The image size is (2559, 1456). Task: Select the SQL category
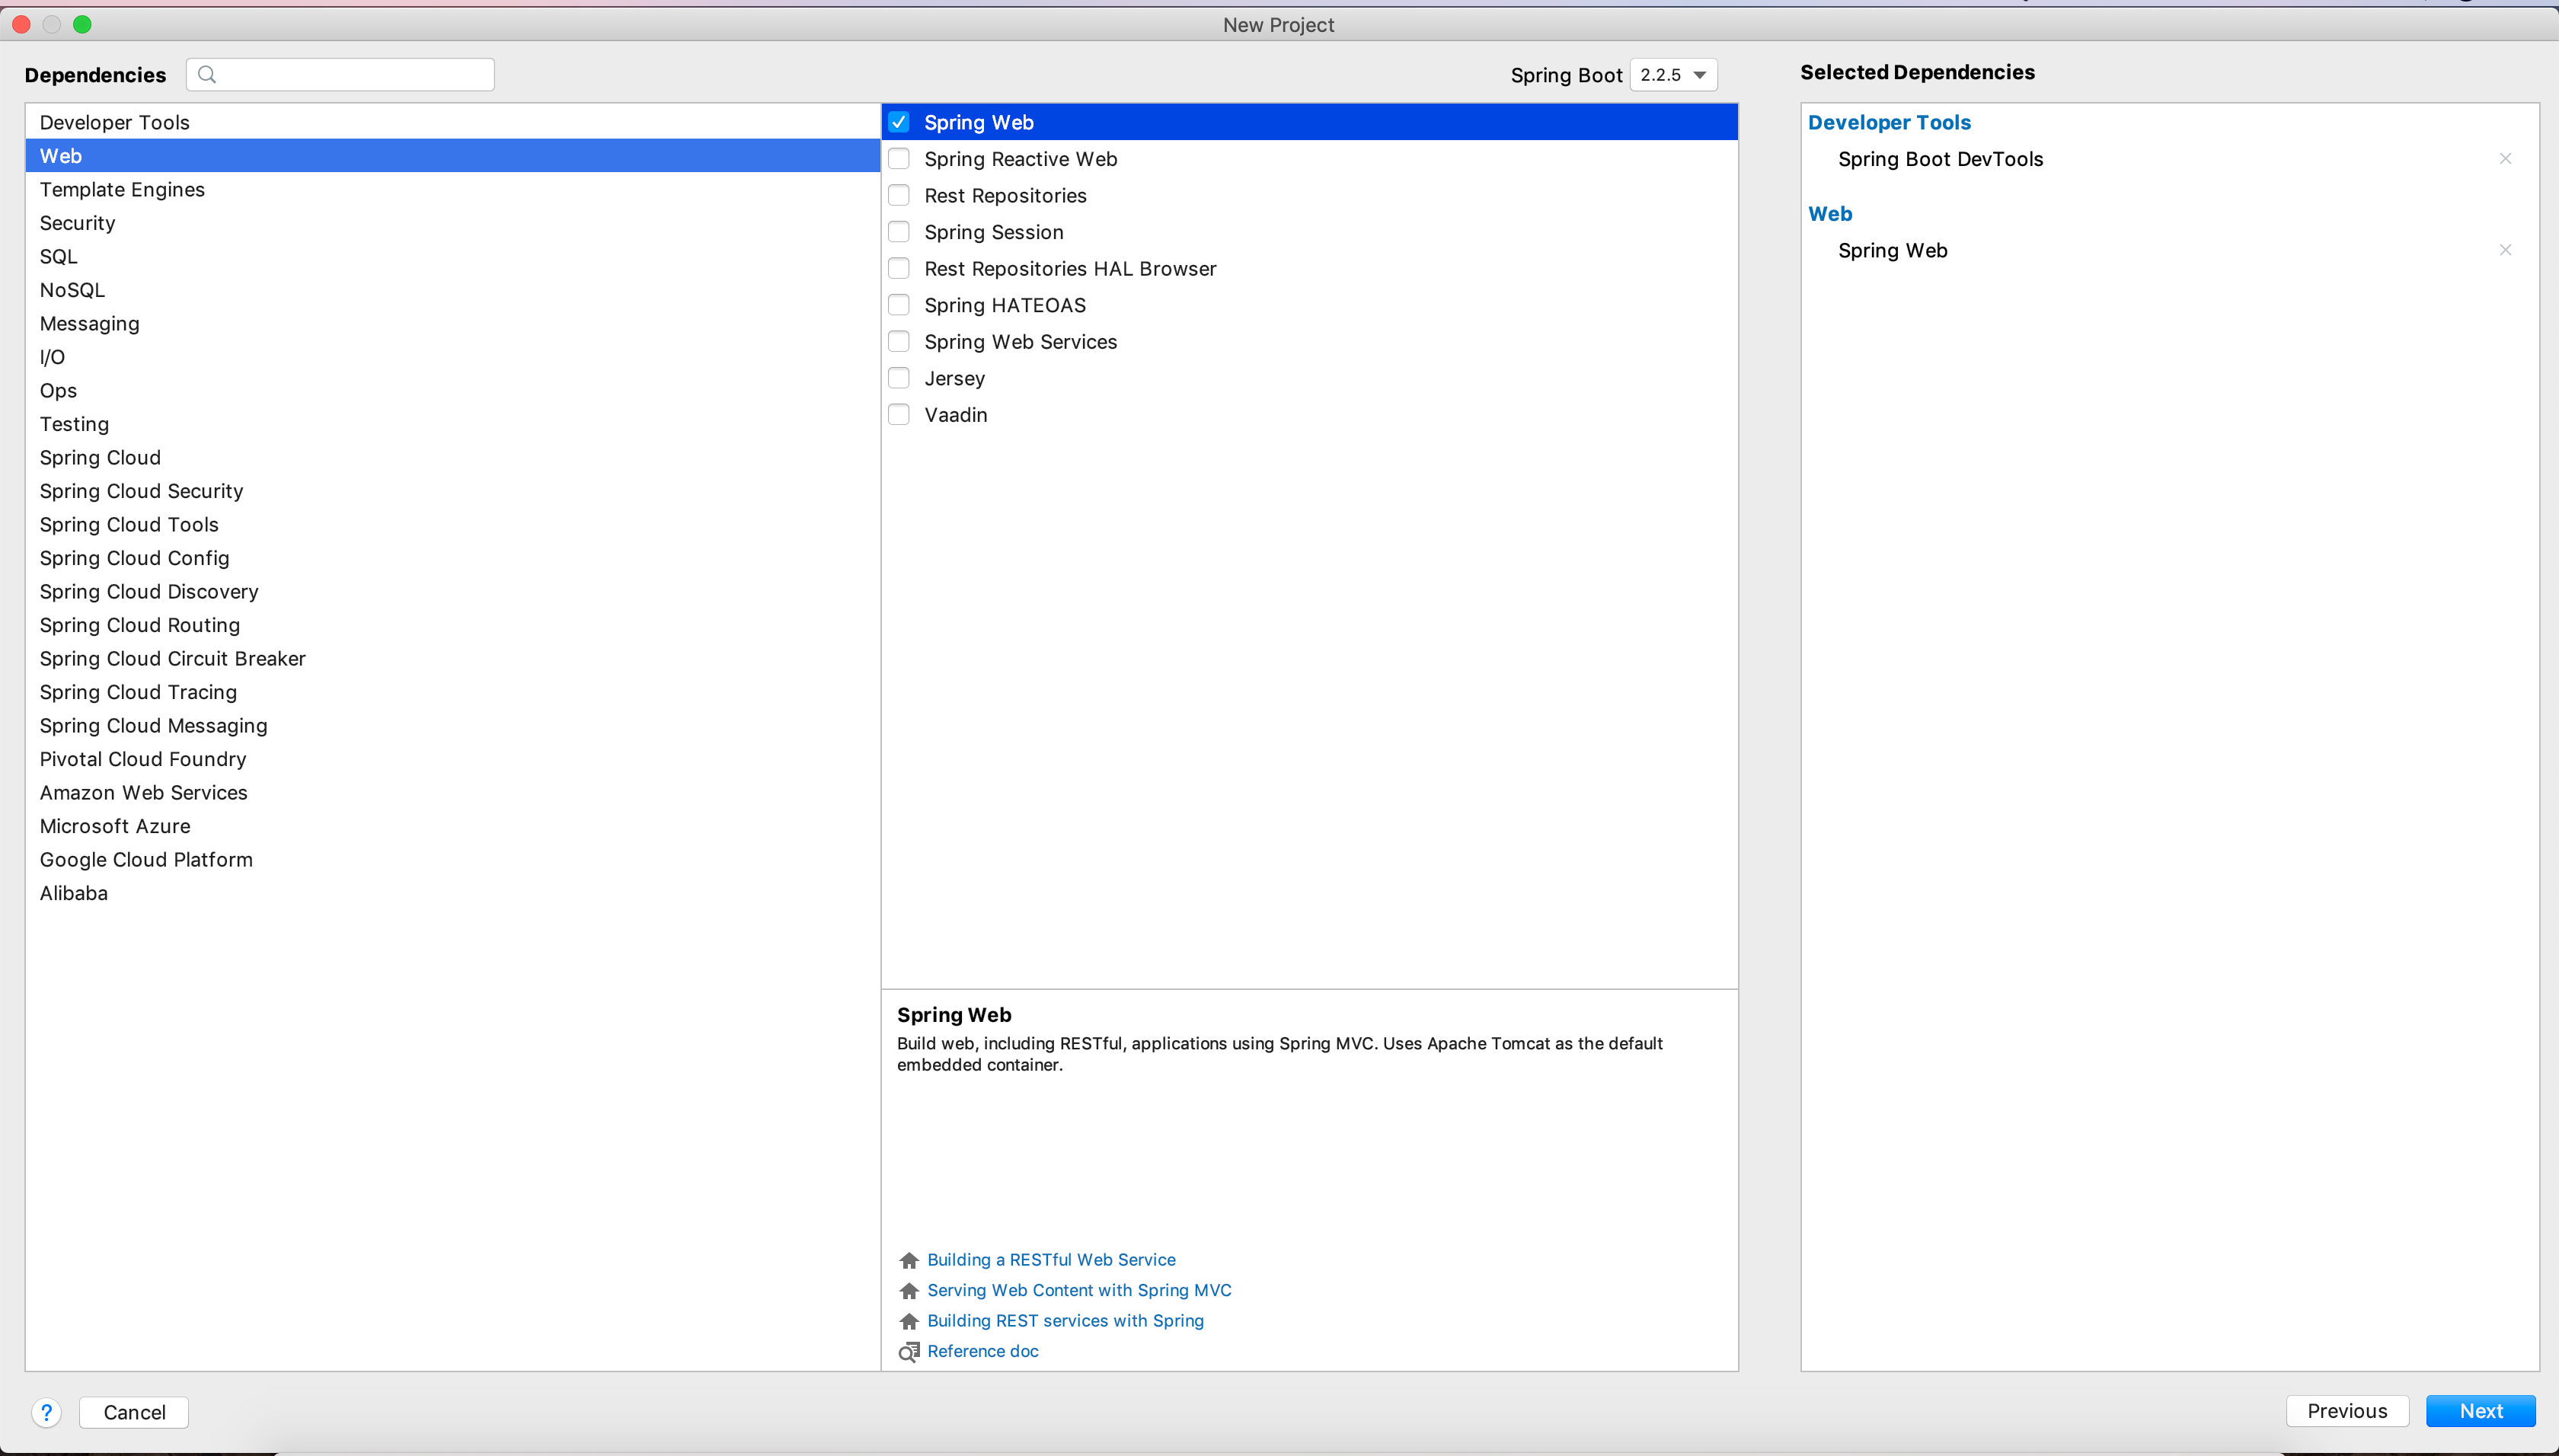pos(452,256)
